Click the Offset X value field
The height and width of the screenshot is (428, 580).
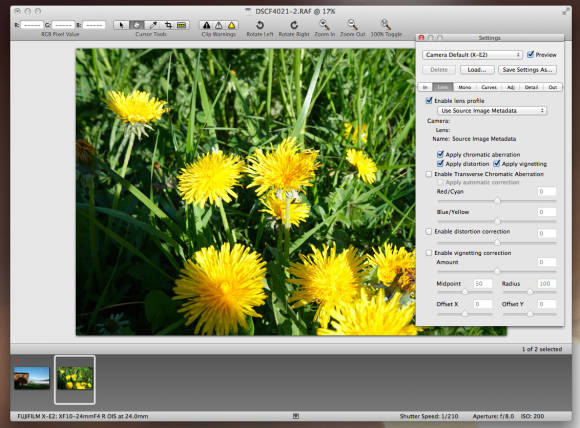pos(483,304)
